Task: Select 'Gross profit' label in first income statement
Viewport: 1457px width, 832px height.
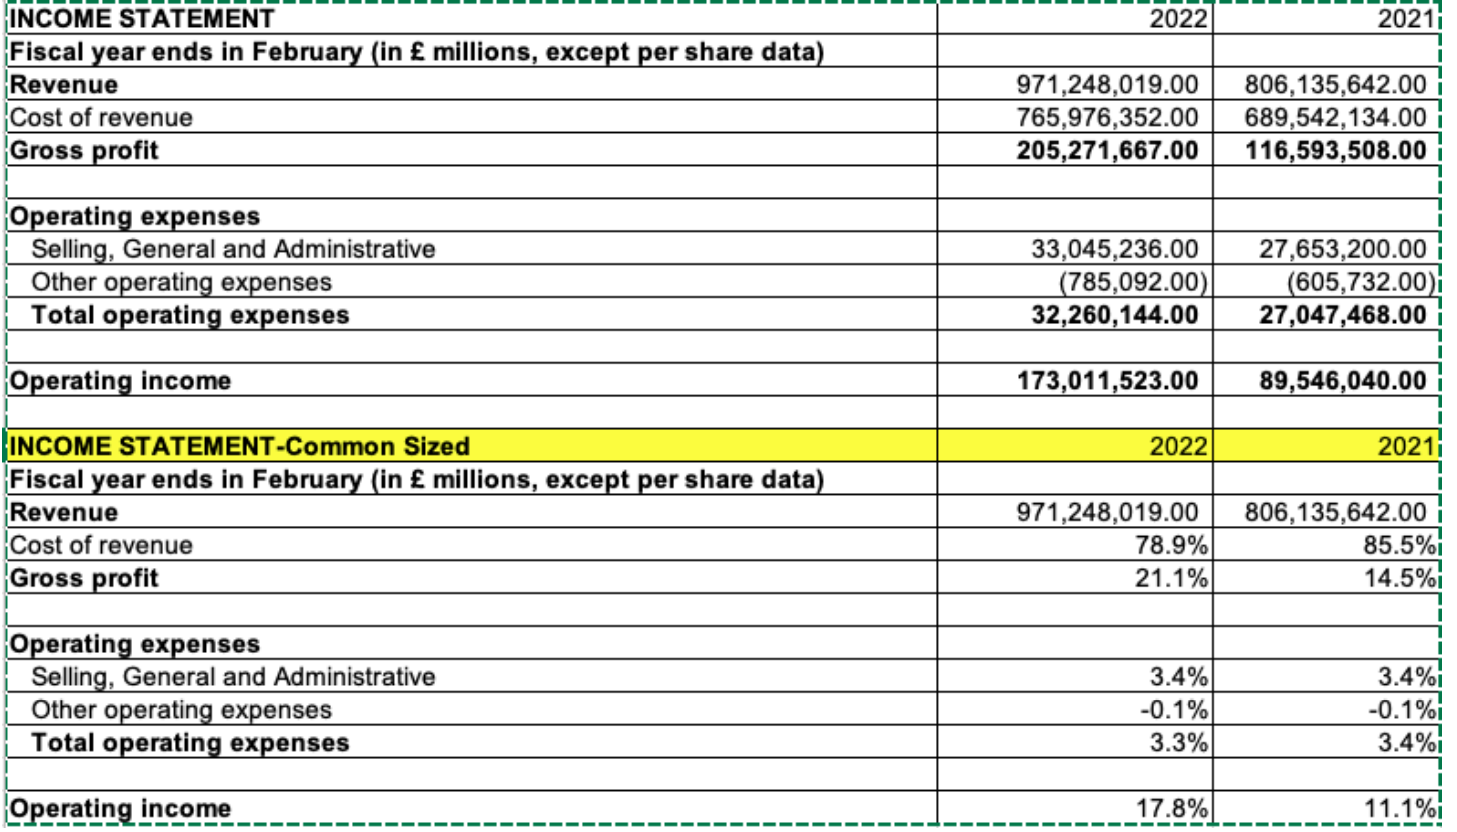Action: [84, 150]
